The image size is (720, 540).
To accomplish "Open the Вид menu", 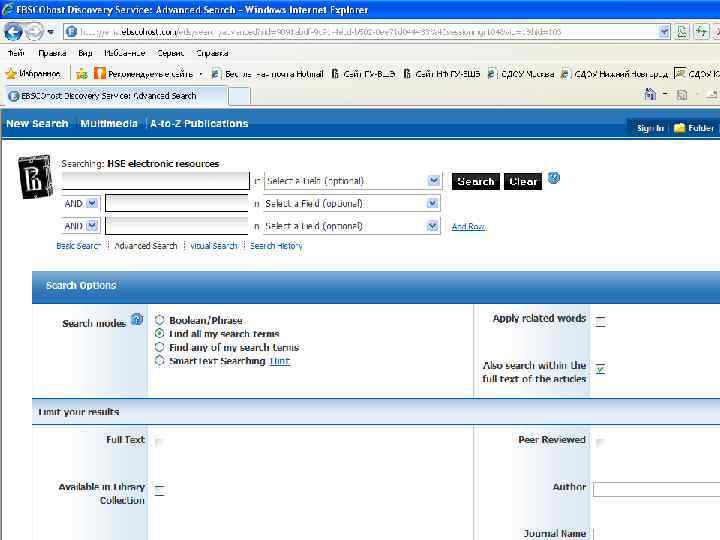I will click(x=85, y=53).
